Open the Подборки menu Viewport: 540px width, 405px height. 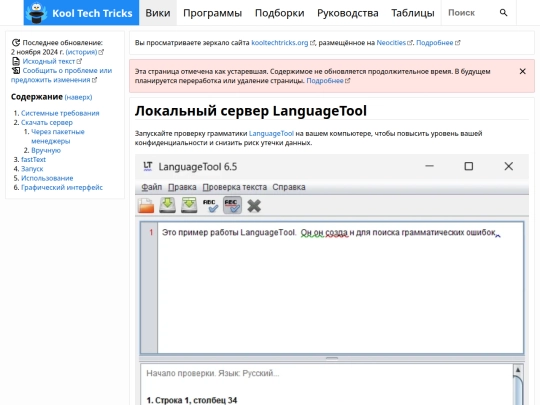280,13
